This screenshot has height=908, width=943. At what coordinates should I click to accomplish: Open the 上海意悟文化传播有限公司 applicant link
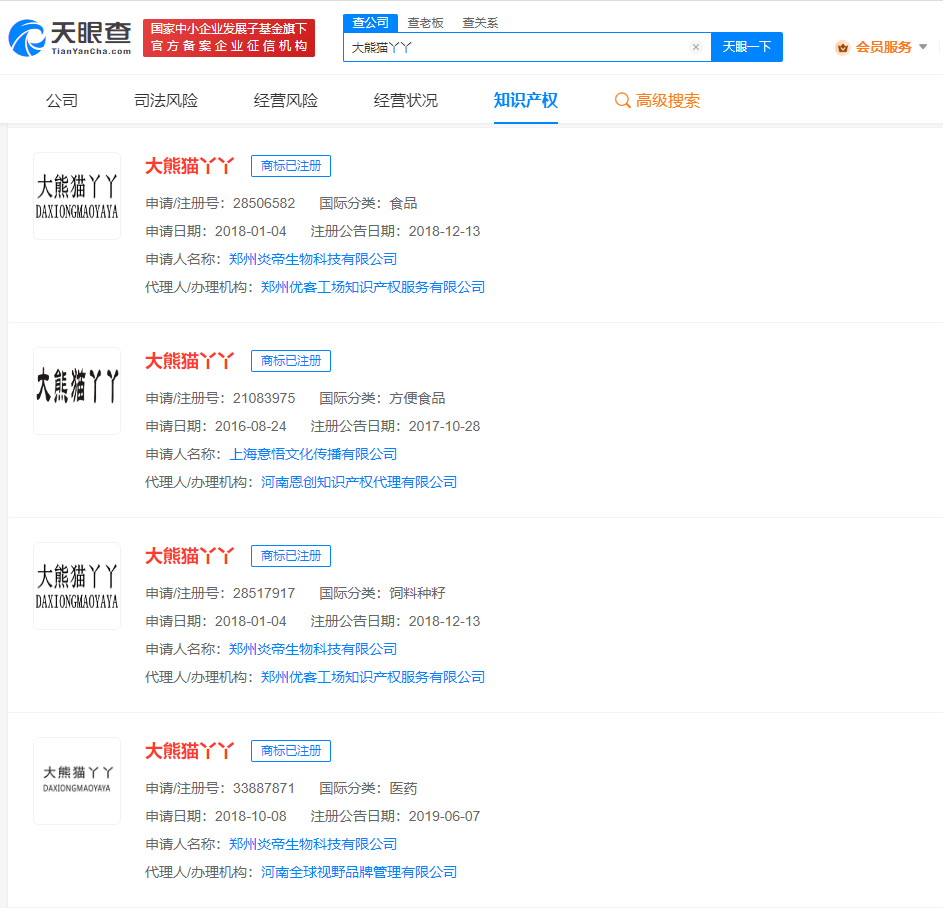point(313,454)
